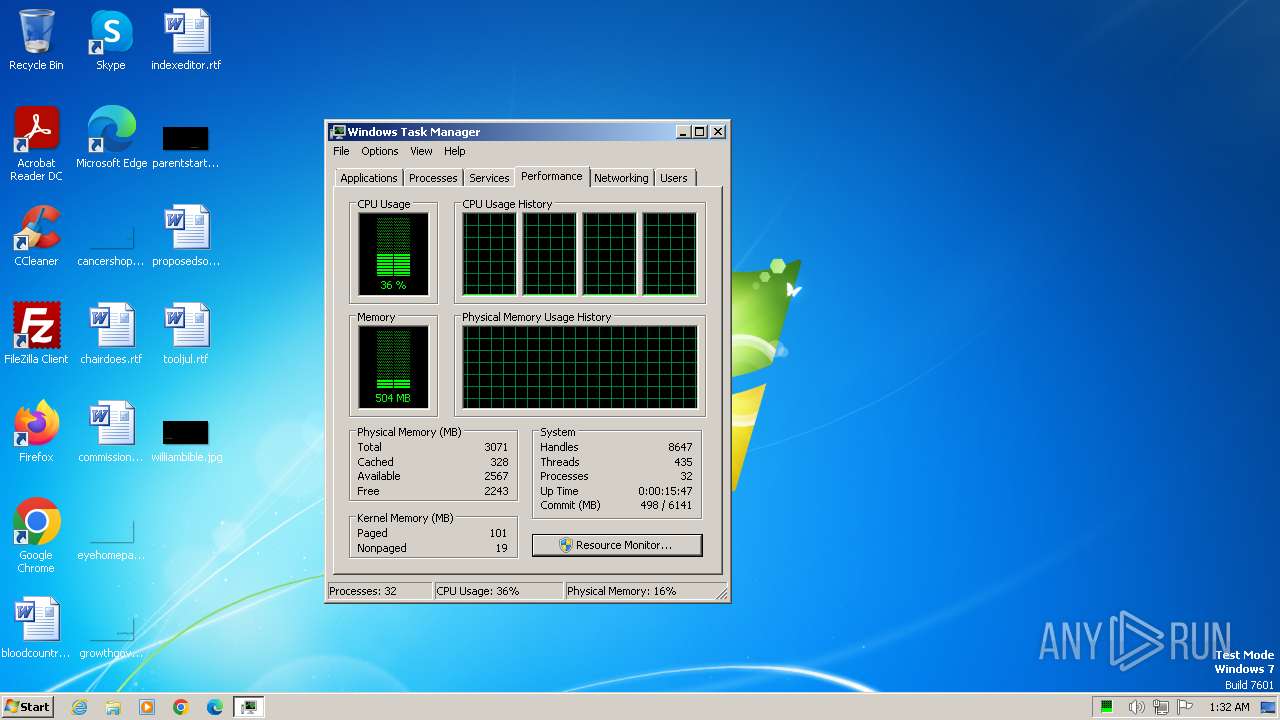Click the Total physical memory value 3071
Image resolution: width=1280 pixels, height=720 pixels.
[x=497, y=447]
